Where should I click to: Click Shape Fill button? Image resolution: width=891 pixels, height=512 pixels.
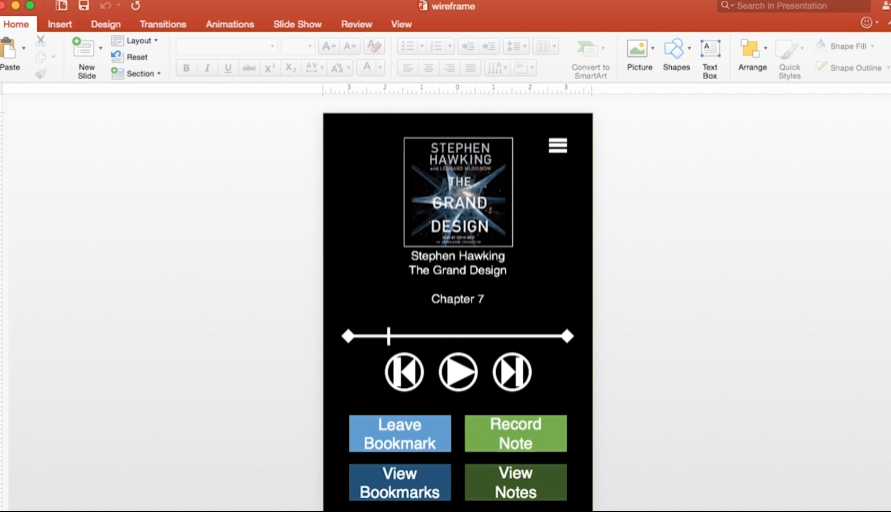(x=845, y=46)
